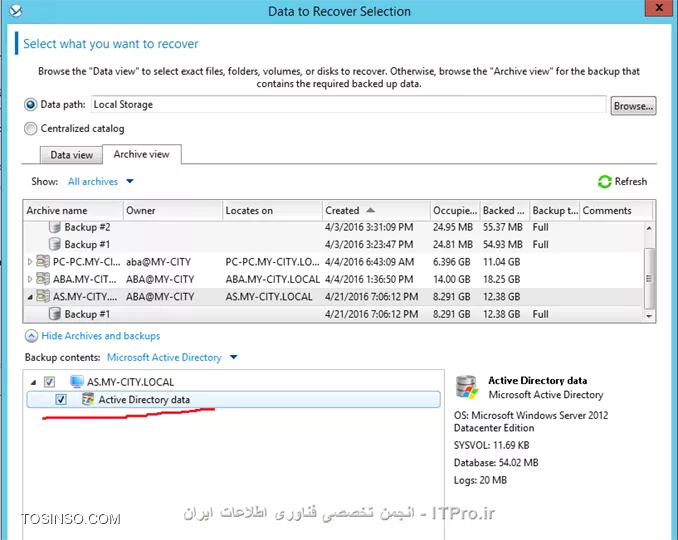Screen dimensions: 678x540
Task: Click the Refresh link text
Action: tap(631, 182)
